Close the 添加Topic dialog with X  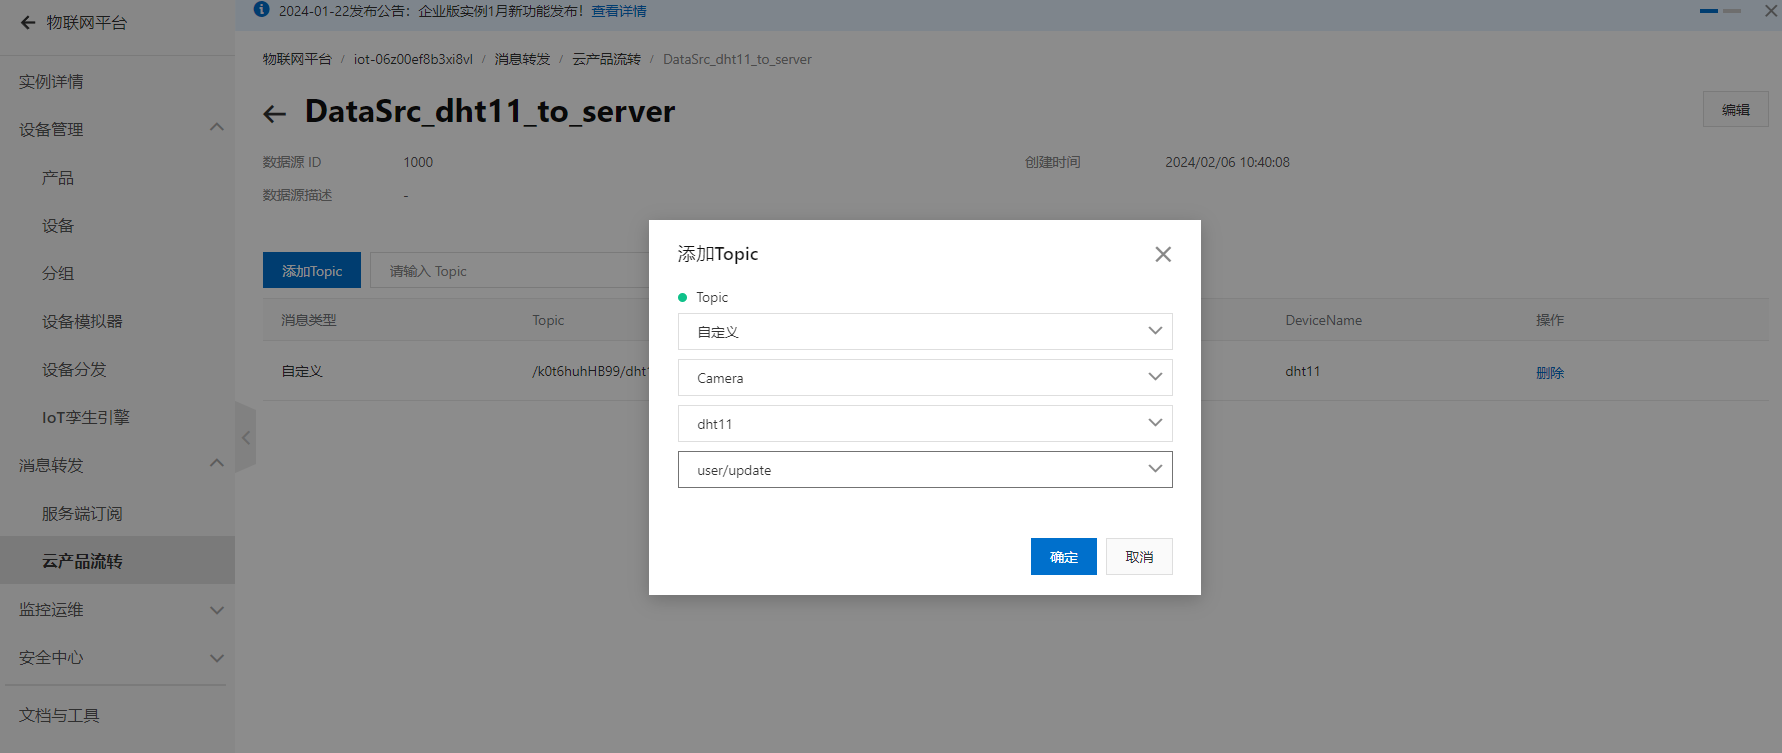1163,254
